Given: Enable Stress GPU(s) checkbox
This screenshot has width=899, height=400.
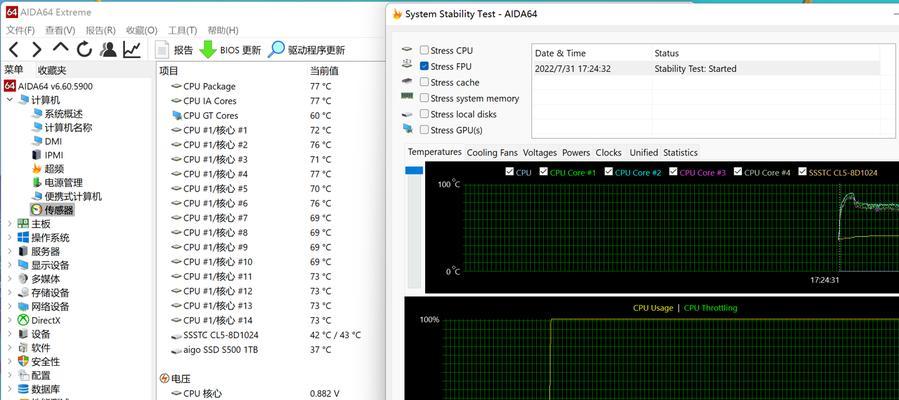Looking at the screenshot, I should click(x=424, y=130).
